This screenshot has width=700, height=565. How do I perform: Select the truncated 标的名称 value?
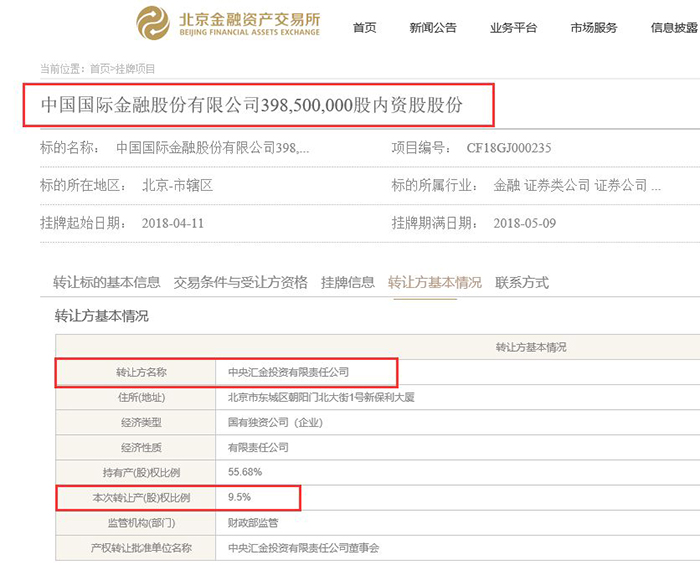pos(212,148)
